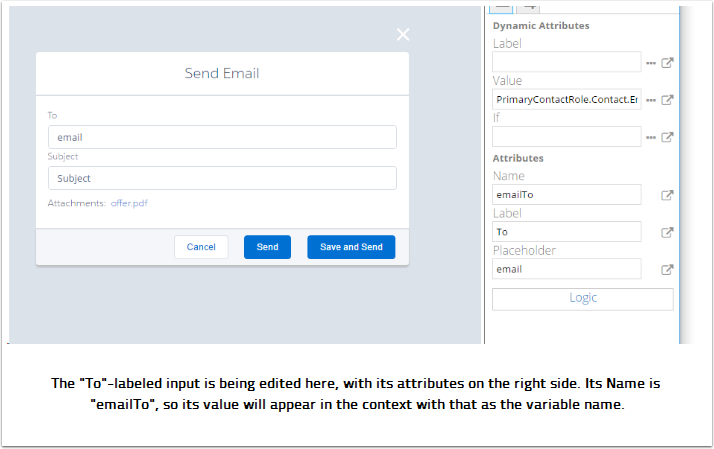The width and height of the screenshot is (714, 449).
Task: Click the ellipsis next to dynamic Label
Action: 651,63
